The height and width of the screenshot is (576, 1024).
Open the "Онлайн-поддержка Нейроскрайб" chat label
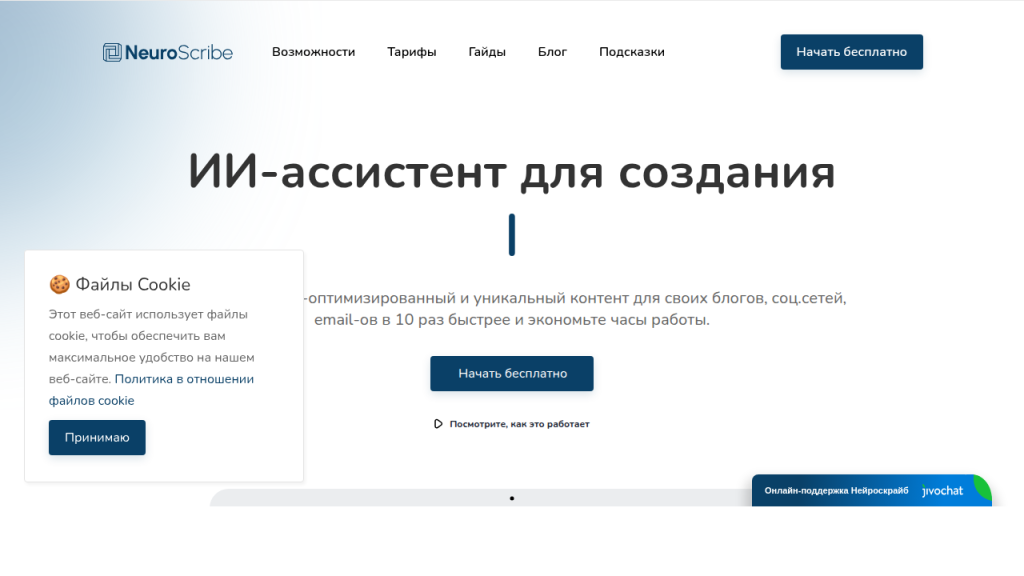[836, 491]
